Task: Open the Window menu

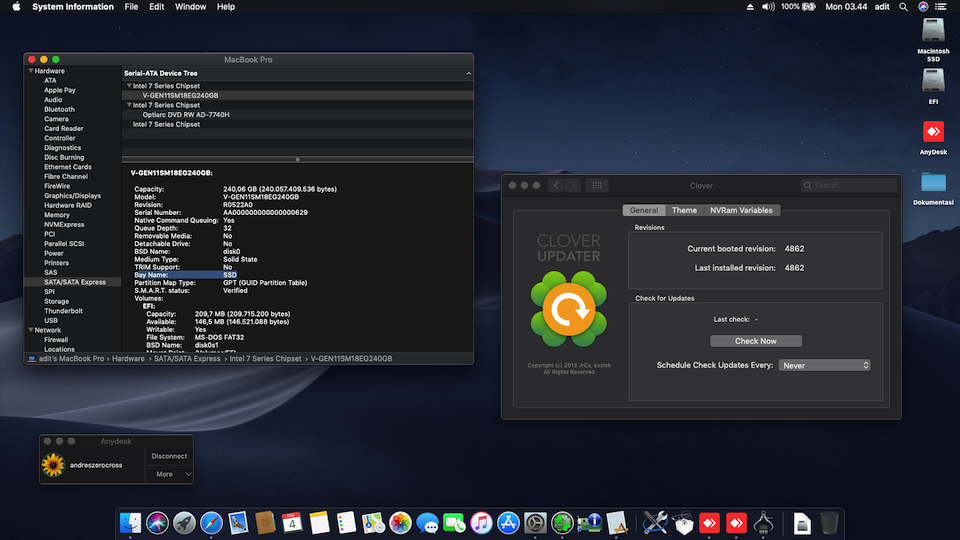Action: (x=190, y=7)
